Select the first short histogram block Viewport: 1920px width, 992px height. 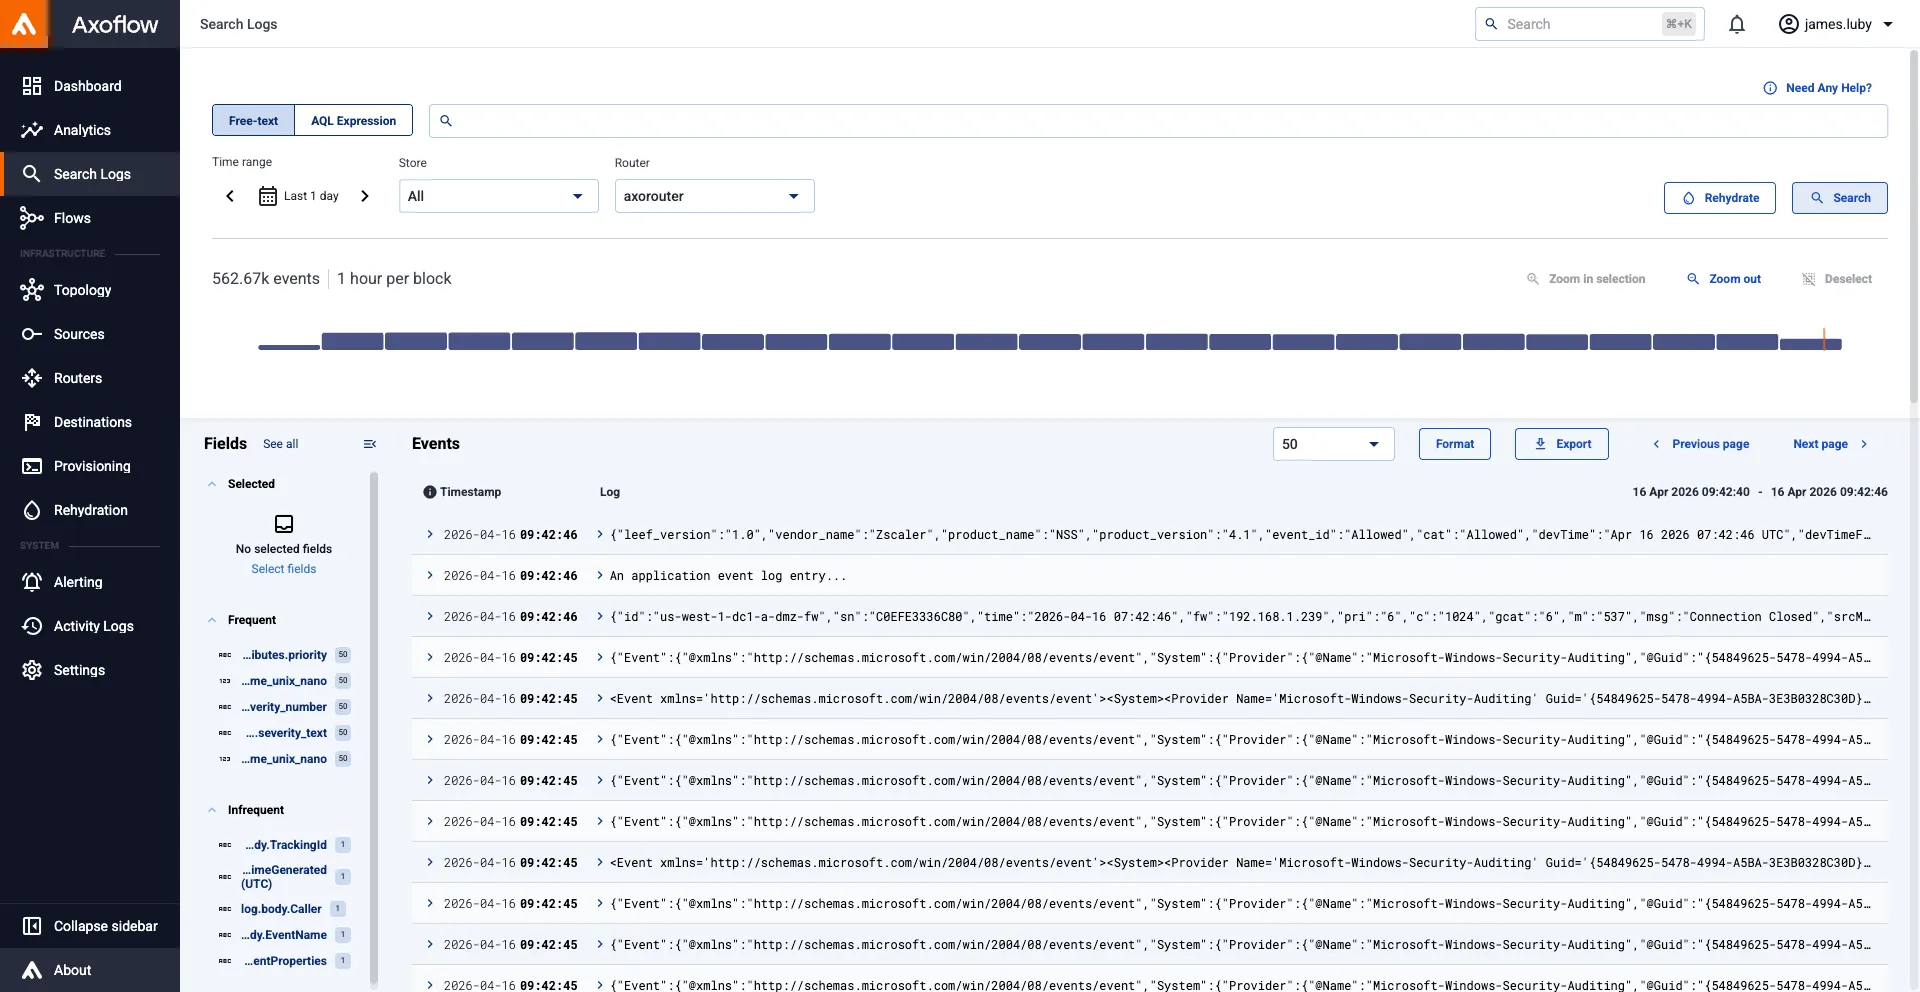click(289, 346)
